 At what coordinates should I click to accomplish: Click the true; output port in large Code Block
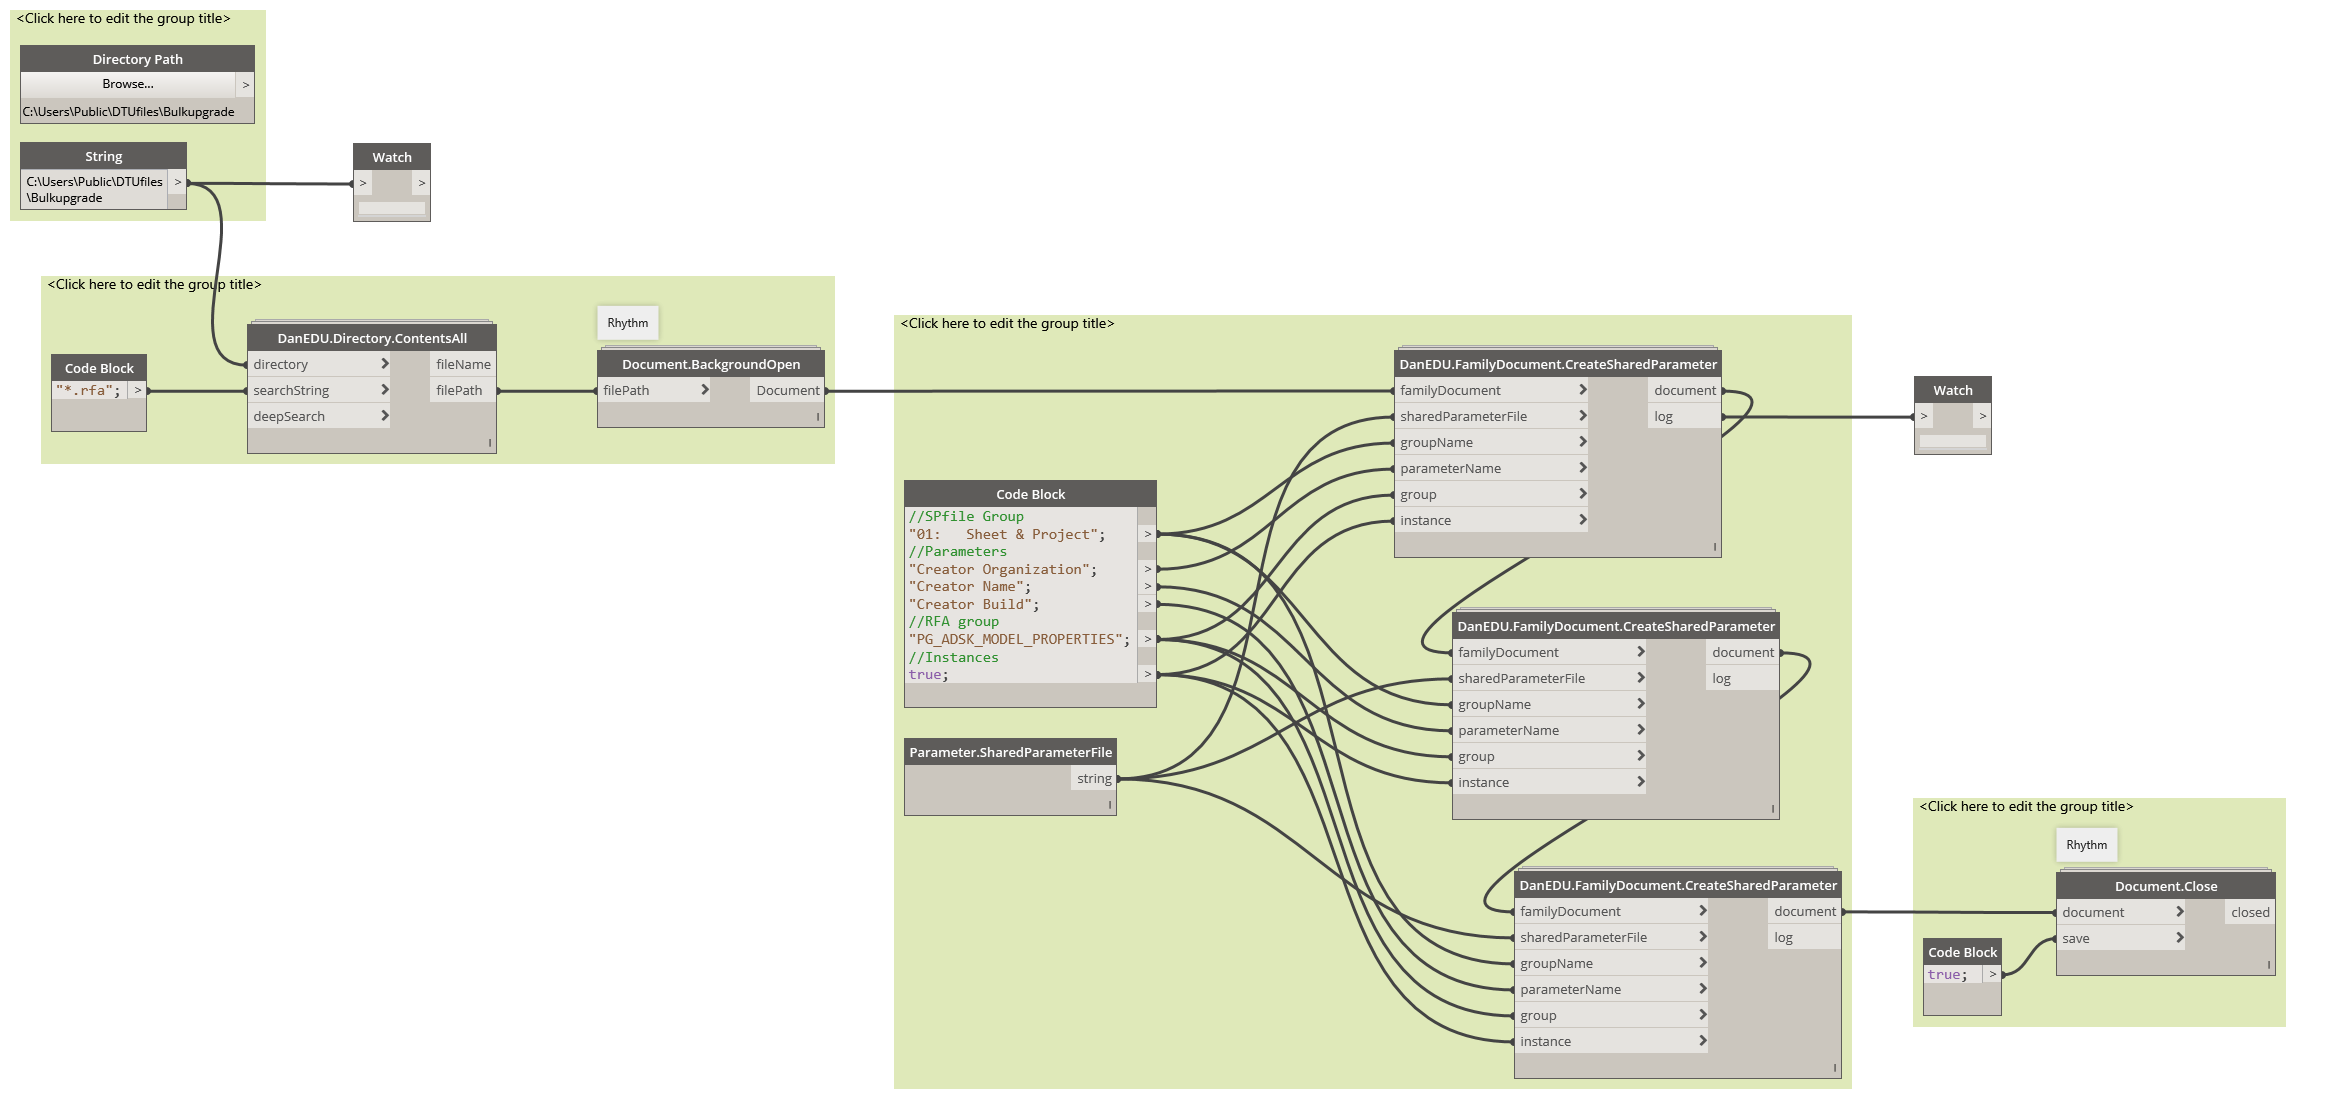(x=1147, y=674)
